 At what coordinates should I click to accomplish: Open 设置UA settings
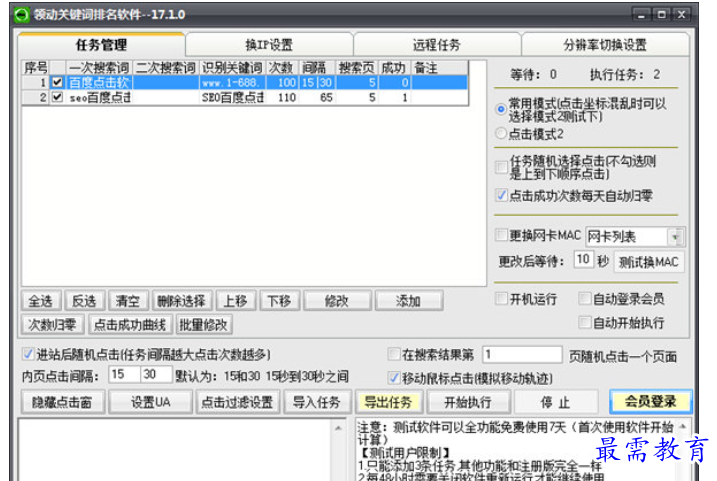pos(150,402)
